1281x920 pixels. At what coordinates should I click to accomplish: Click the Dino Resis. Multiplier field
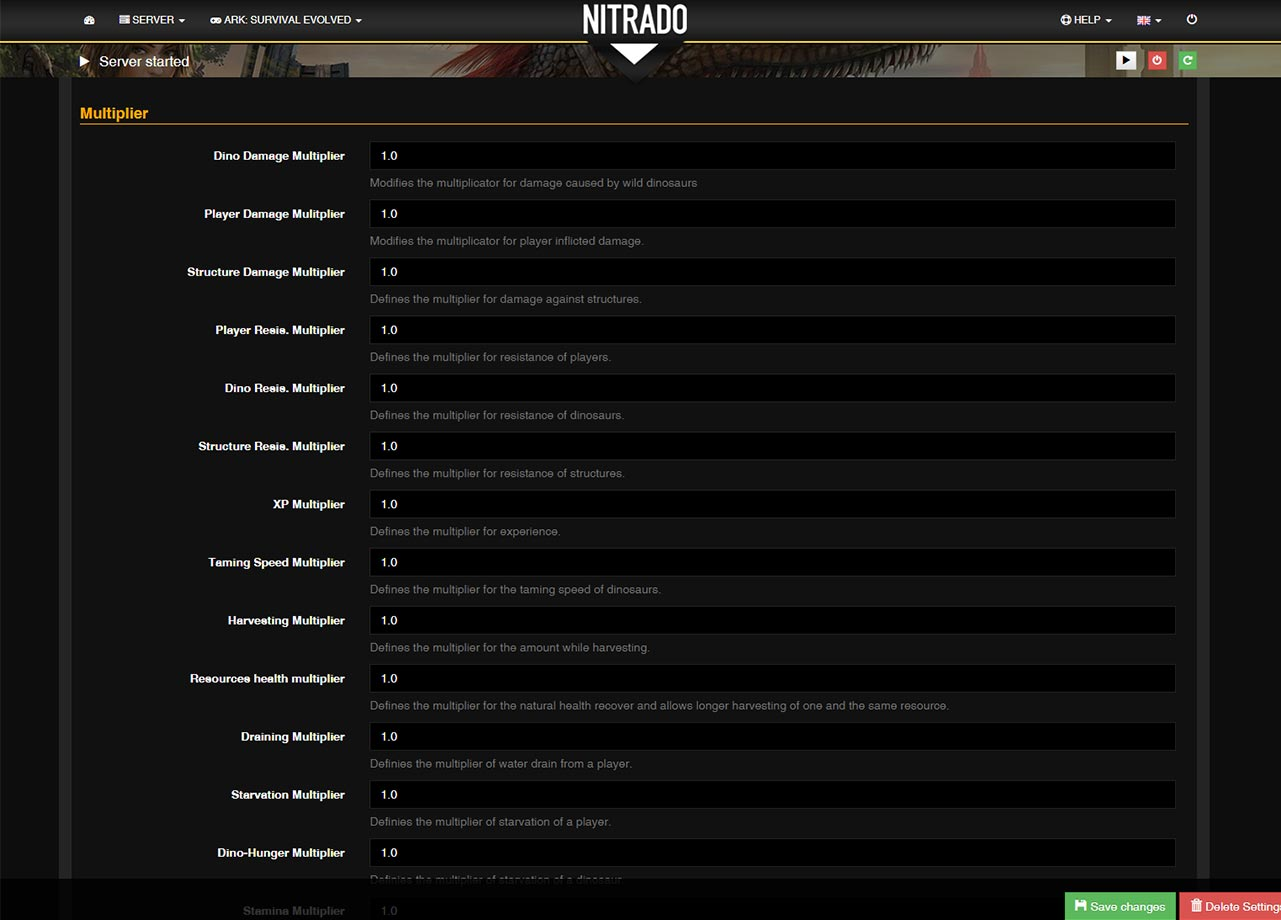[x=772, y=388]
